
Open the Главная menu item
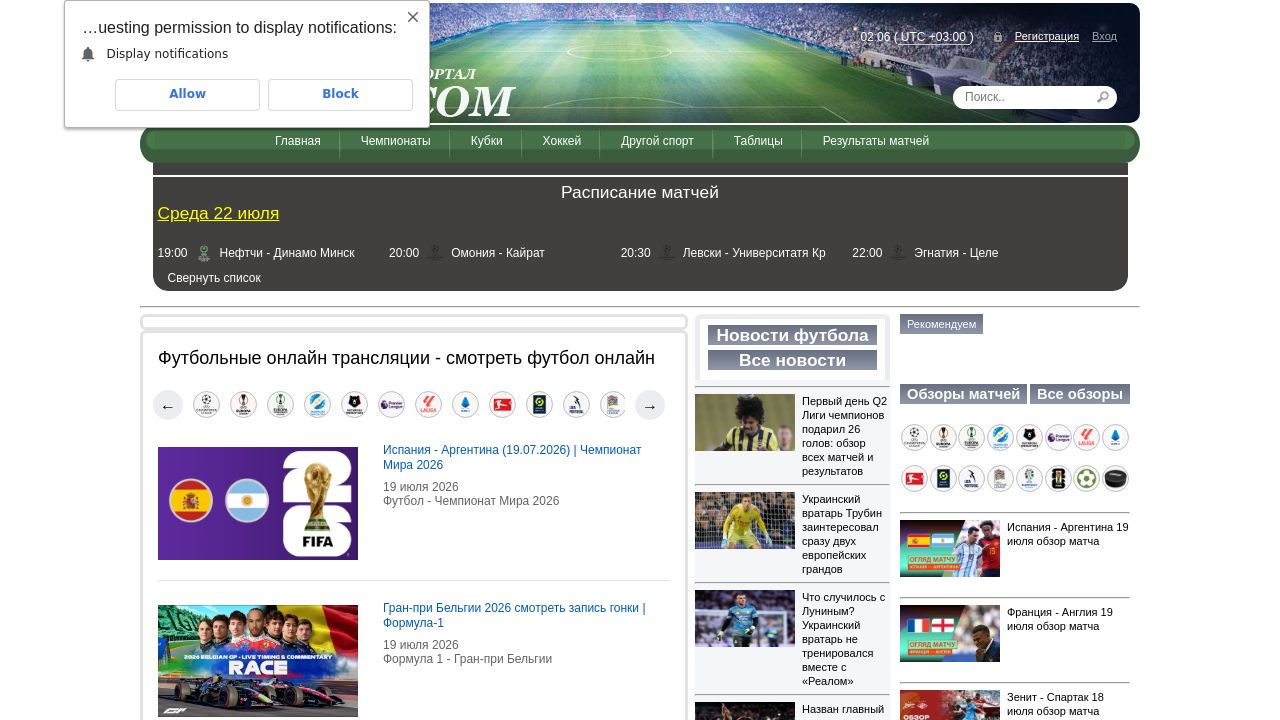(298, 141)
